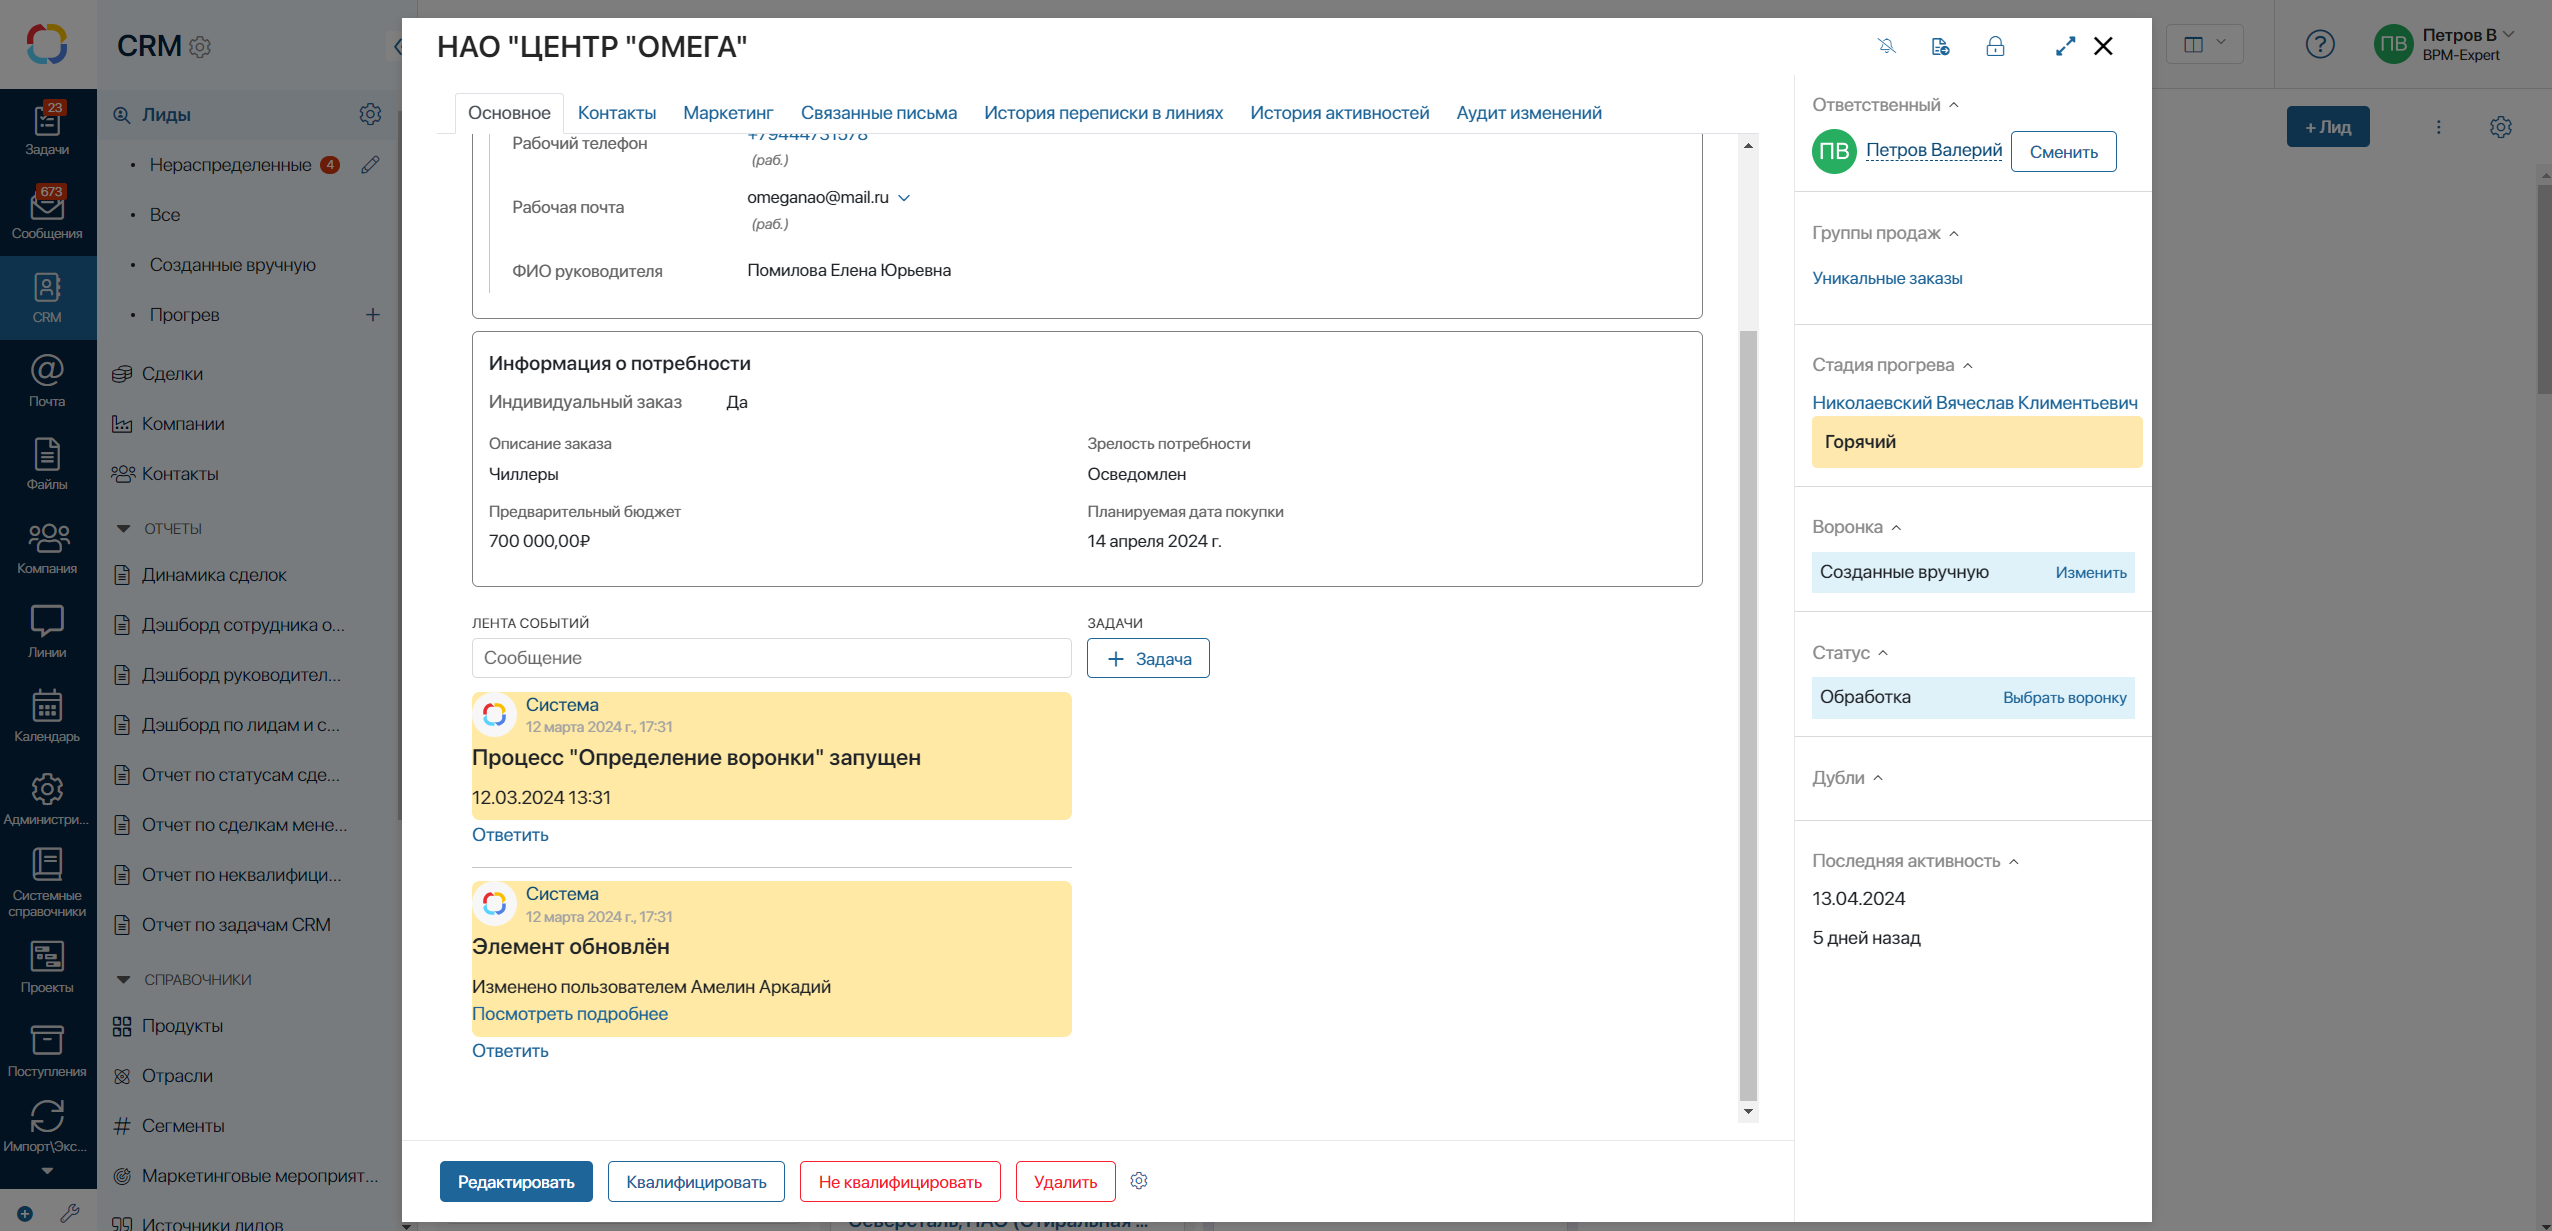Click the Редактировать button

516,1182
